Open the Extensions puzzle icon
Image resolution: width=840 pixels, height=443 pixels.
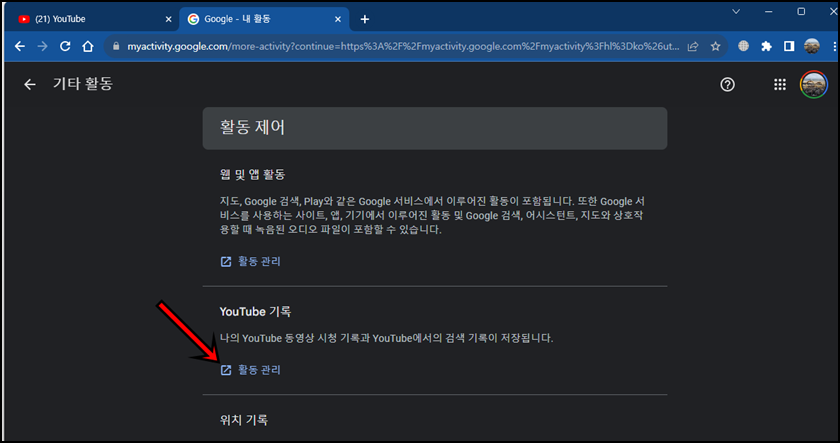click(x=766, y=47)
